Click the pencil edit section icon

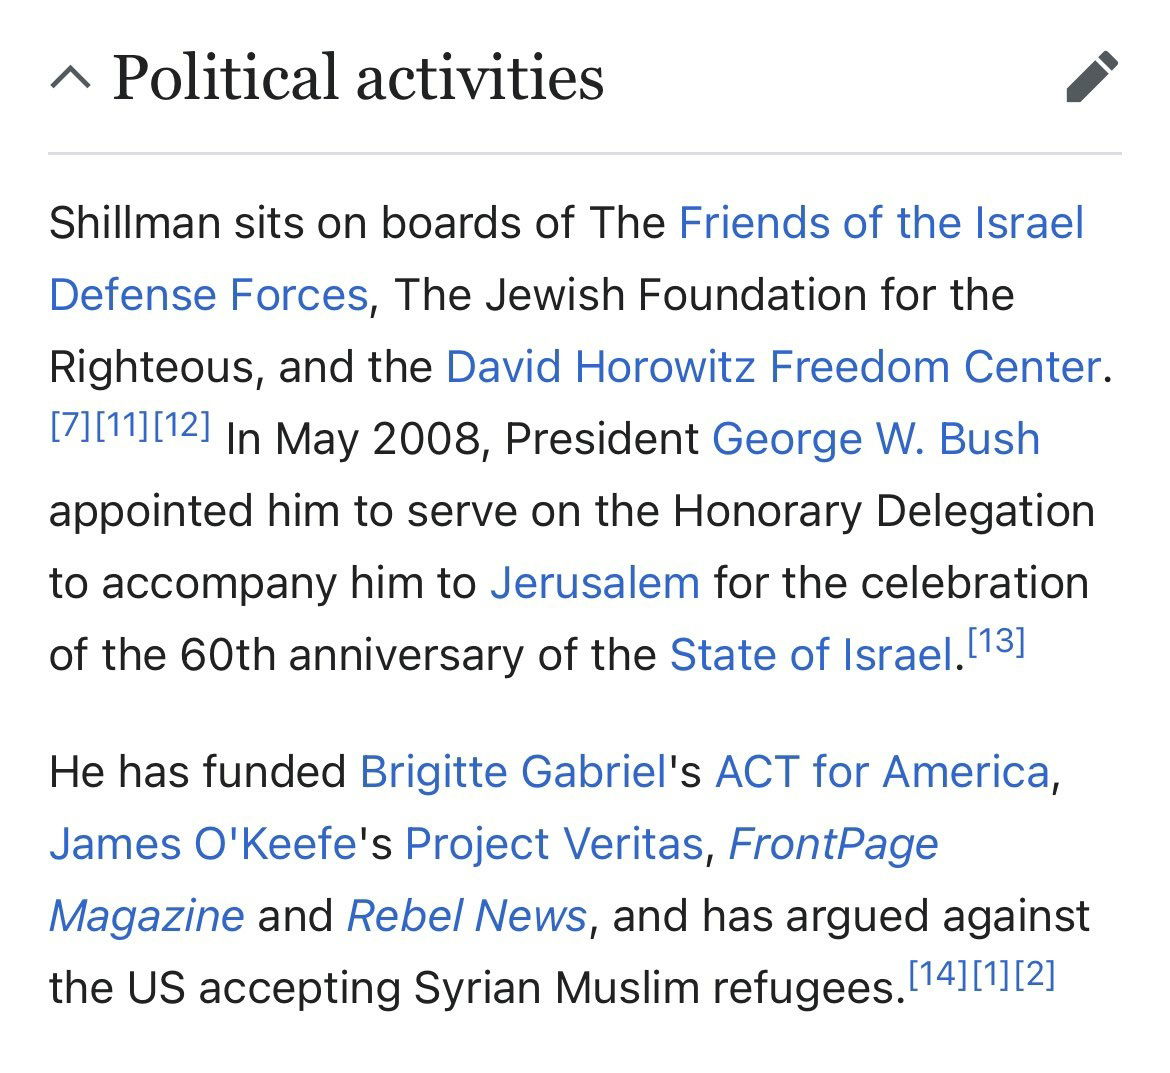1091,77
